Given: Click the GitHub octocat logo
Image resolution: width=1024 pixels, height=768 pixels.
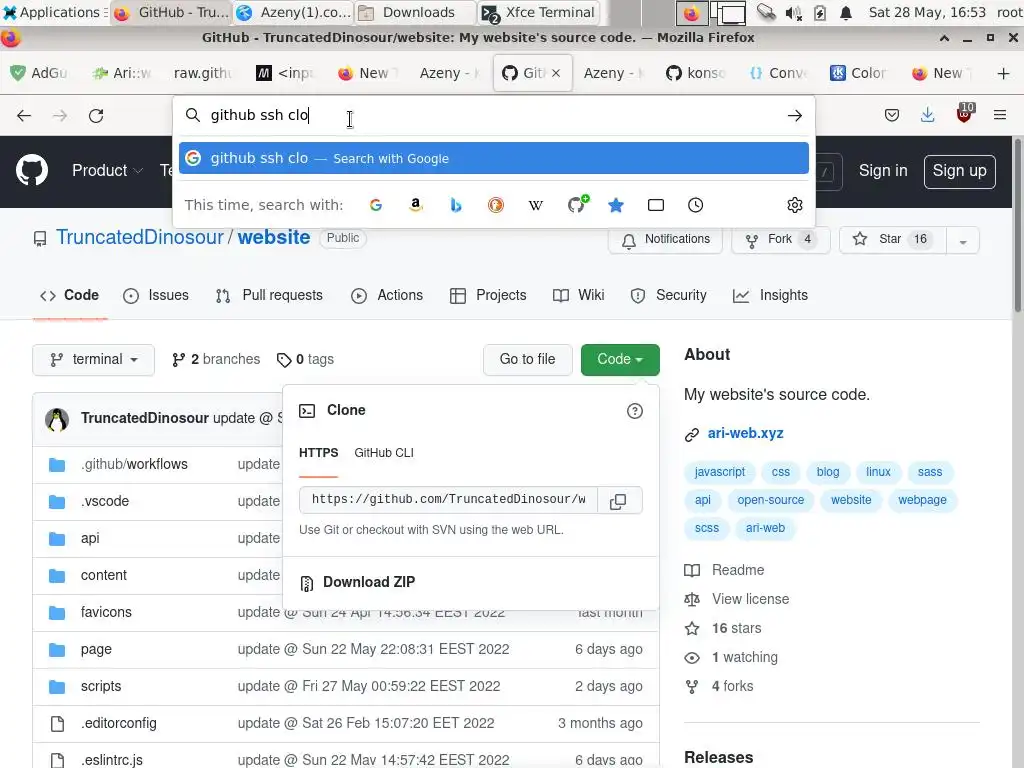Looking at the screenshot, I should click(x=32, y=170).
